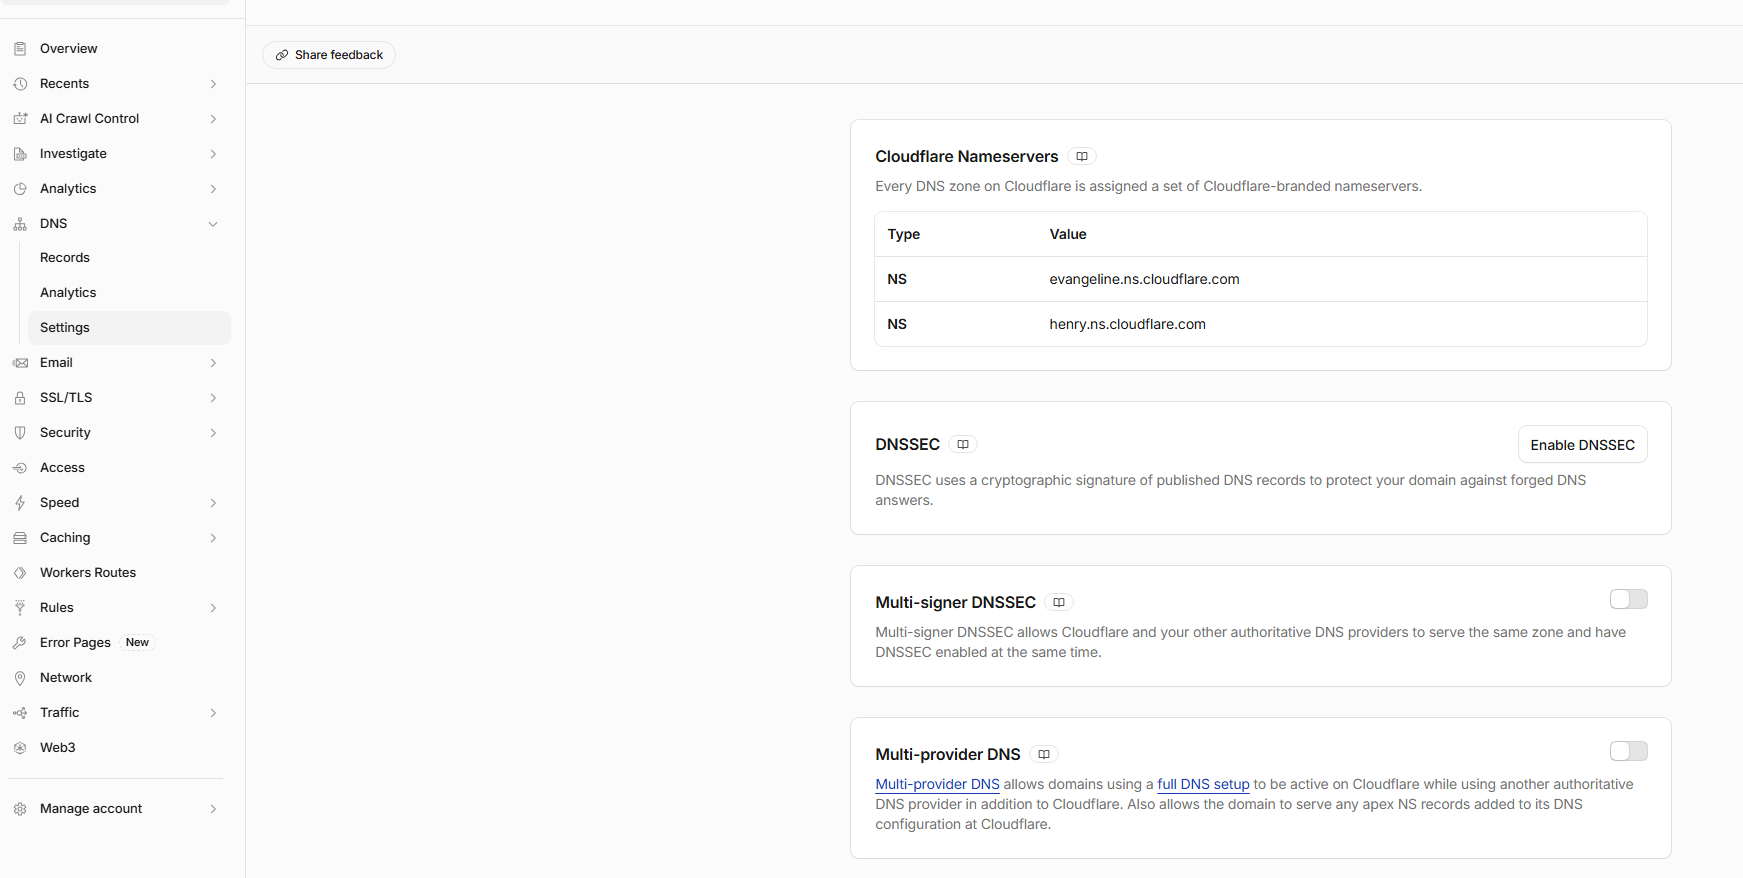Screen dimensions: 1743x878
Task: Click the New badge on Error Pages
Action: pyautogui.click(x=137, y=643)
